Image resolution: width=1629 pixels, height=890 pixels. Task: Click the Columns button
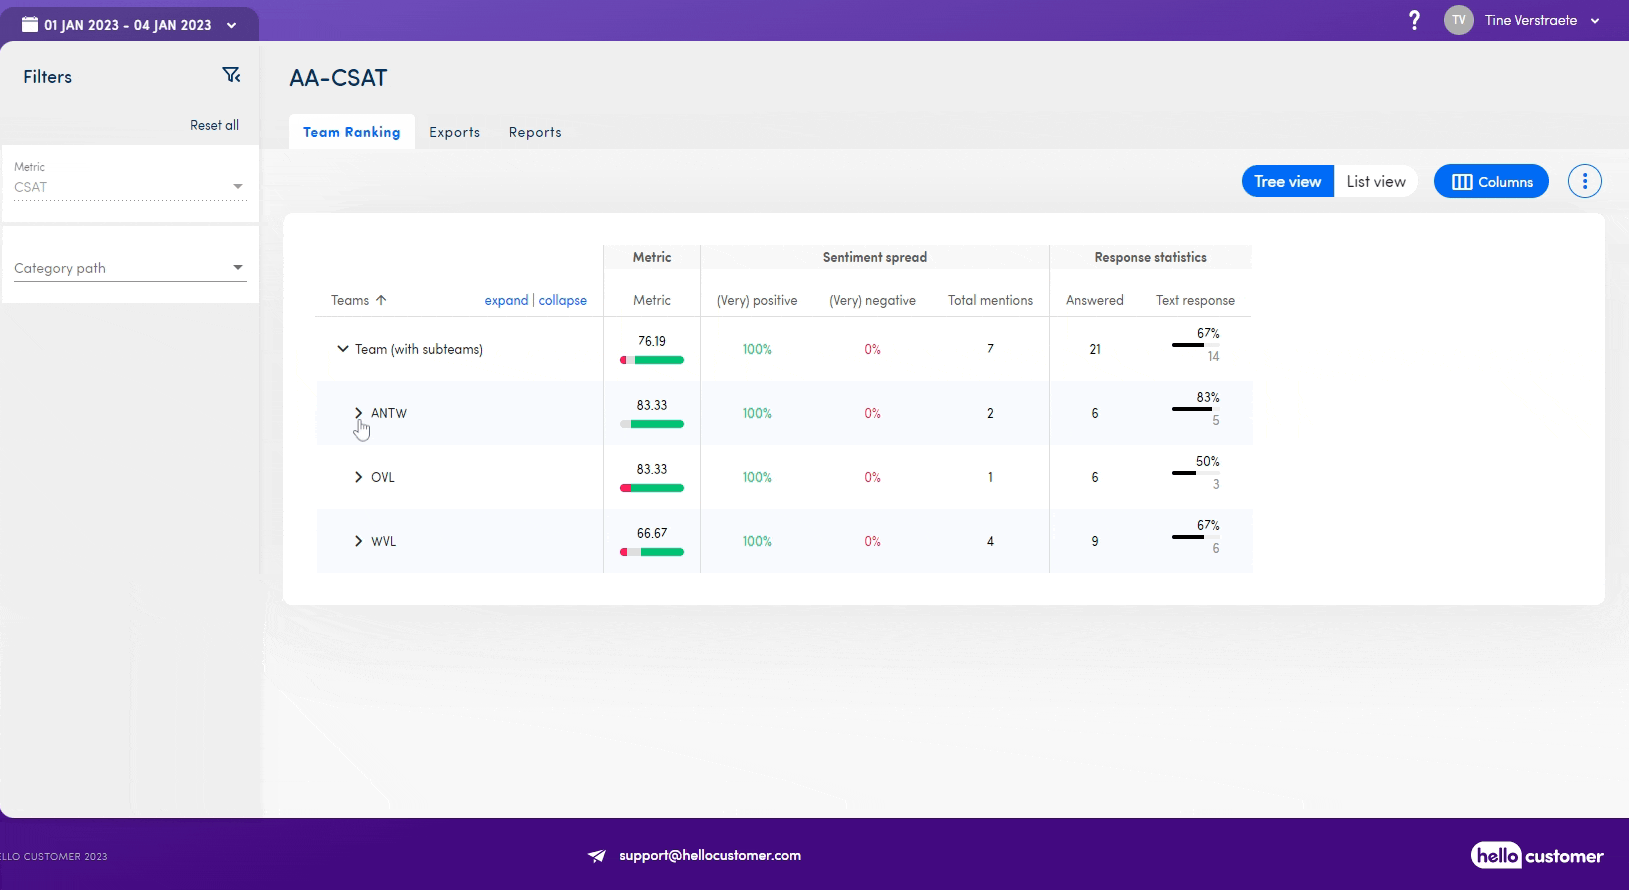tap(1491, 181)
